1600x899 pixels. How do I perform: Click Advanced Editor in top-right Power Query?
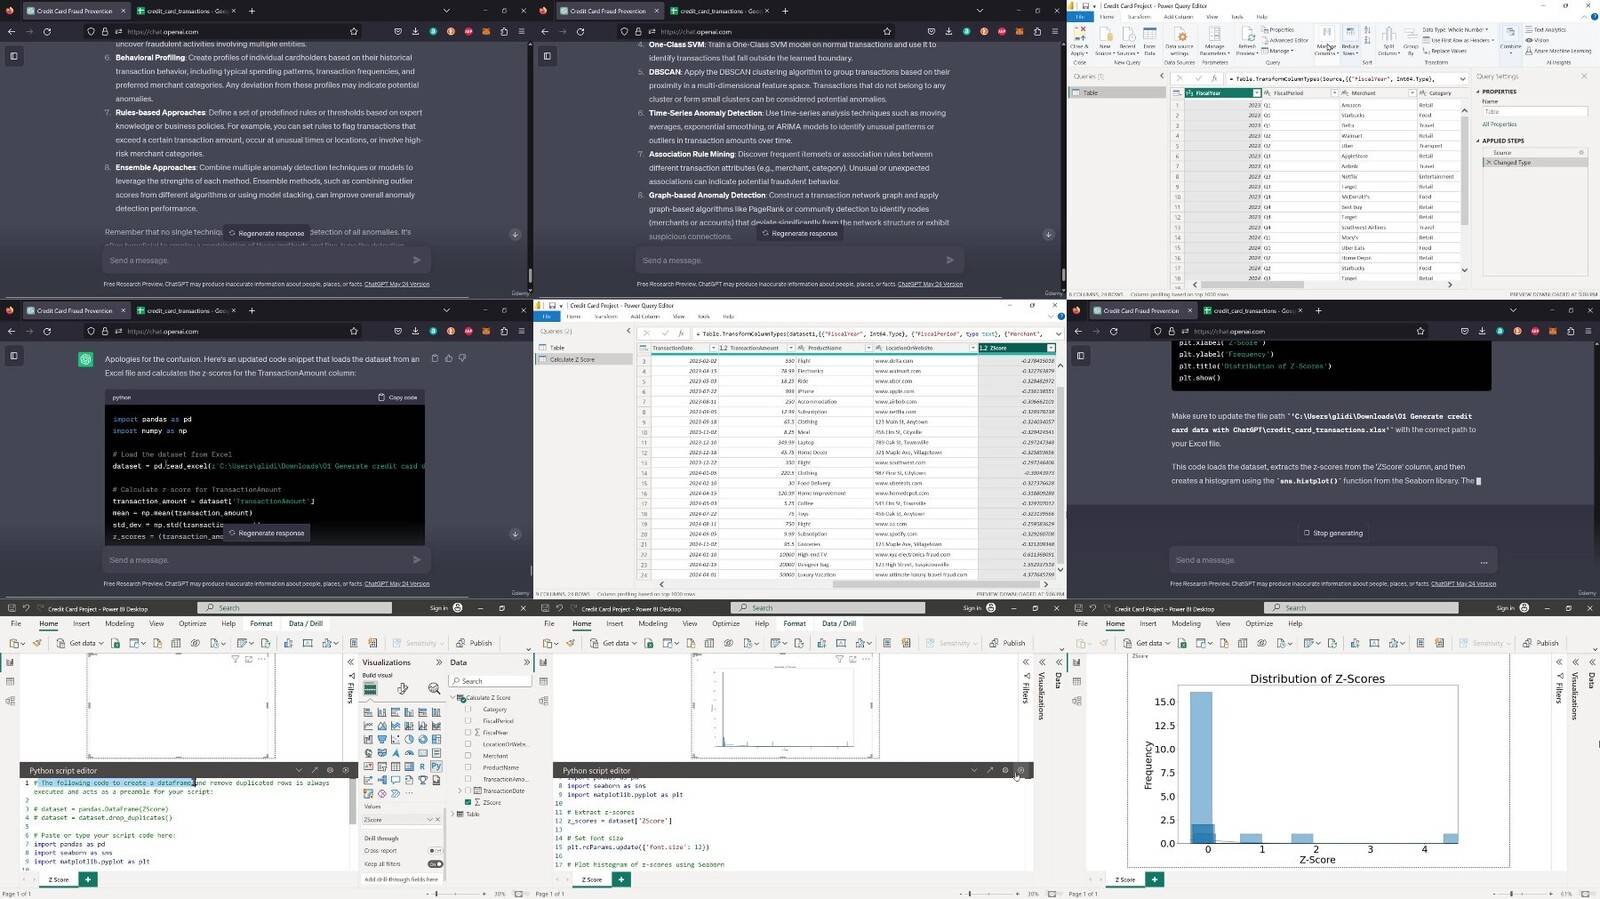point(1286,40)
